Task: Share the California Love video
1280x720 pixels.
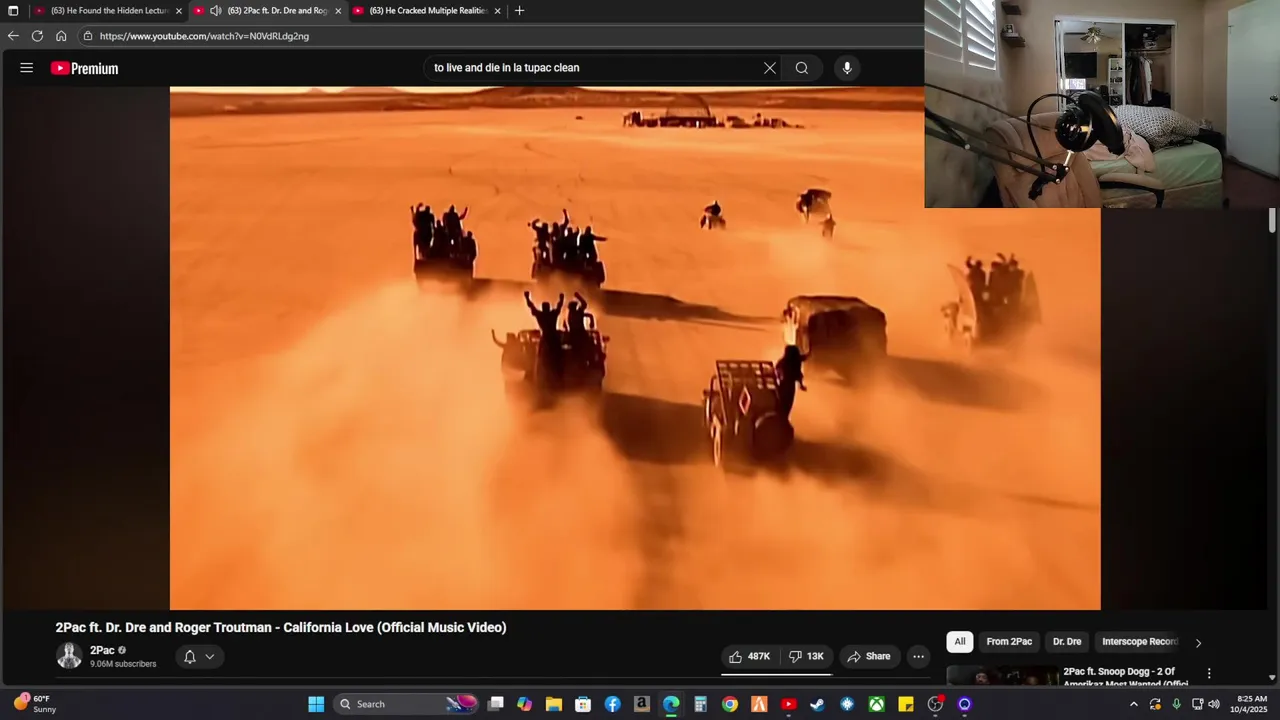Action: coord(868,656)
